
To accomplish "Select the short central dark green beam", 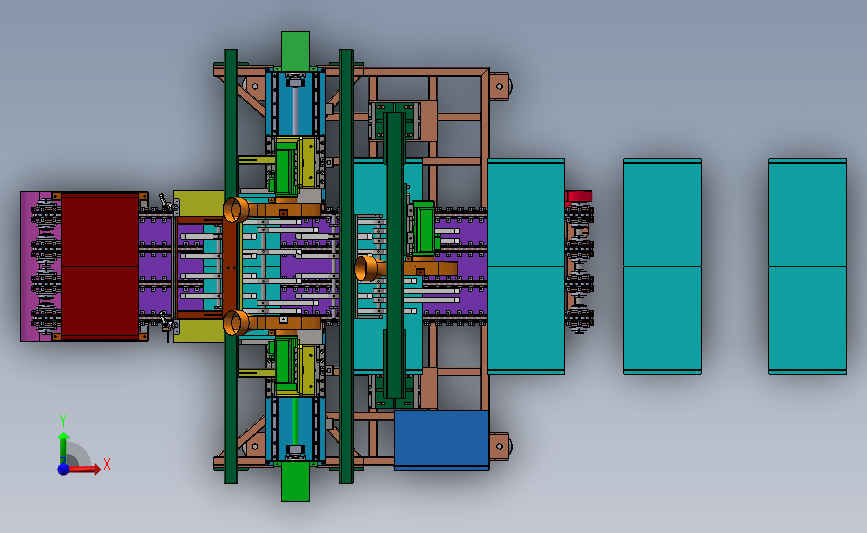I will tap(395, 255).
